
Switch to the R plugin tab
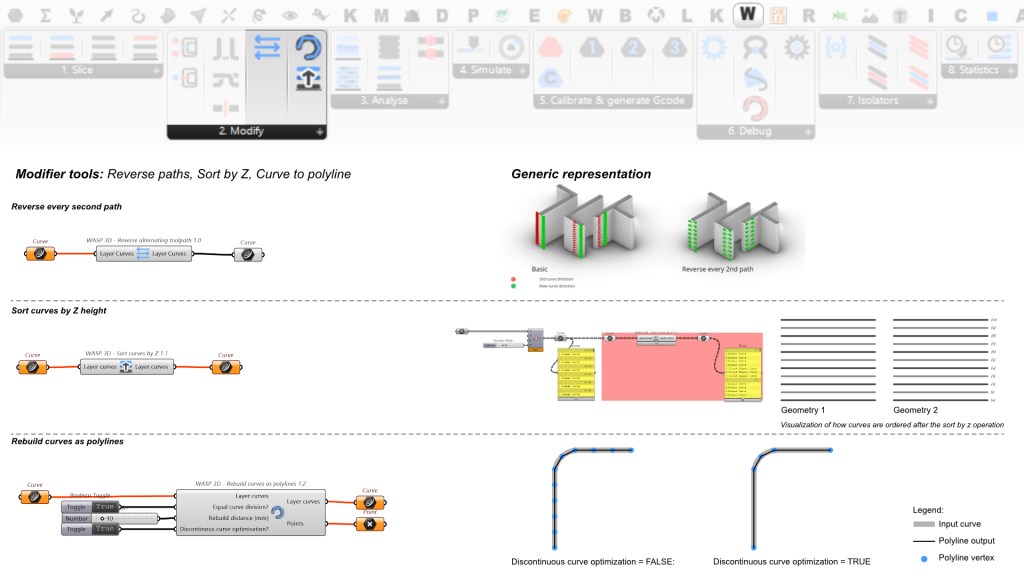pyautogui.click(x=808, y=15)
